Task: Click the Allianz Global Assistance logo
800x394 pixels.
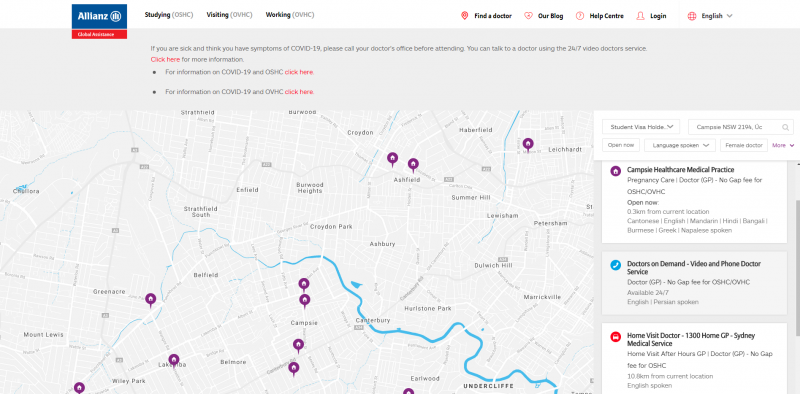Action: pyautogui.click(x=99, y=21)
